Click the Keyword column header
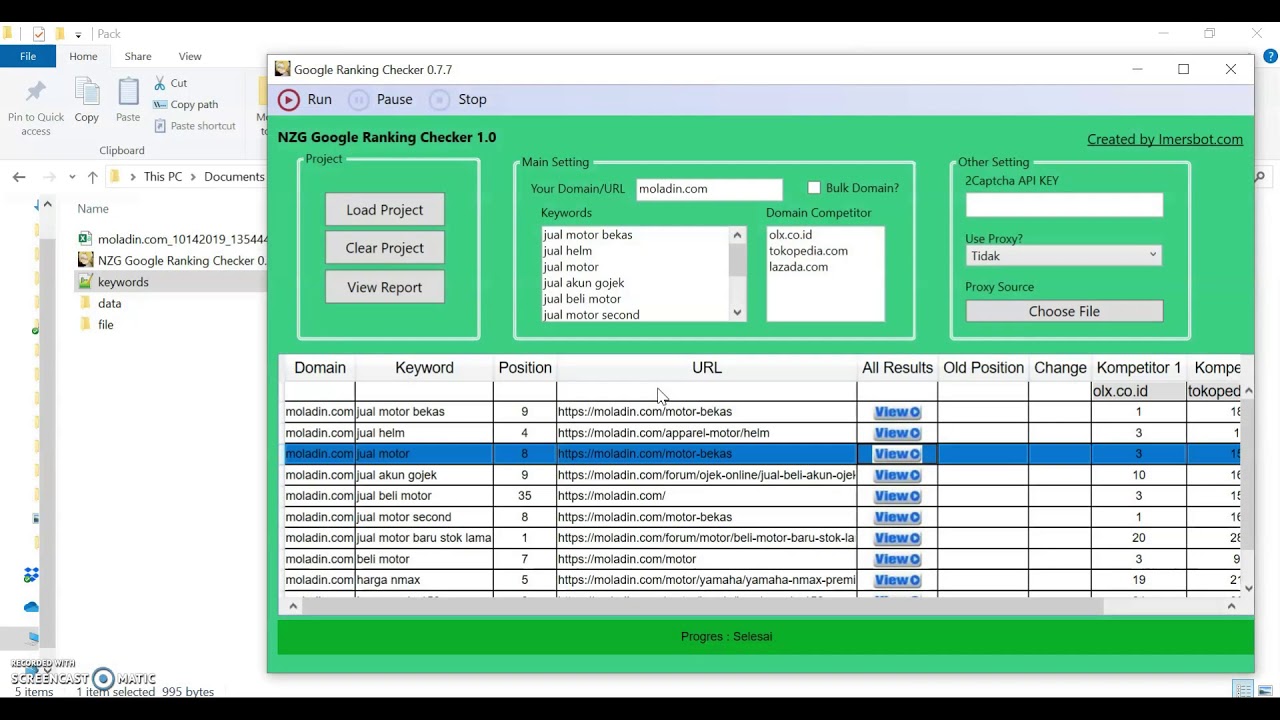This screenshot has width=1280, height=720. (x=424, y=367)
